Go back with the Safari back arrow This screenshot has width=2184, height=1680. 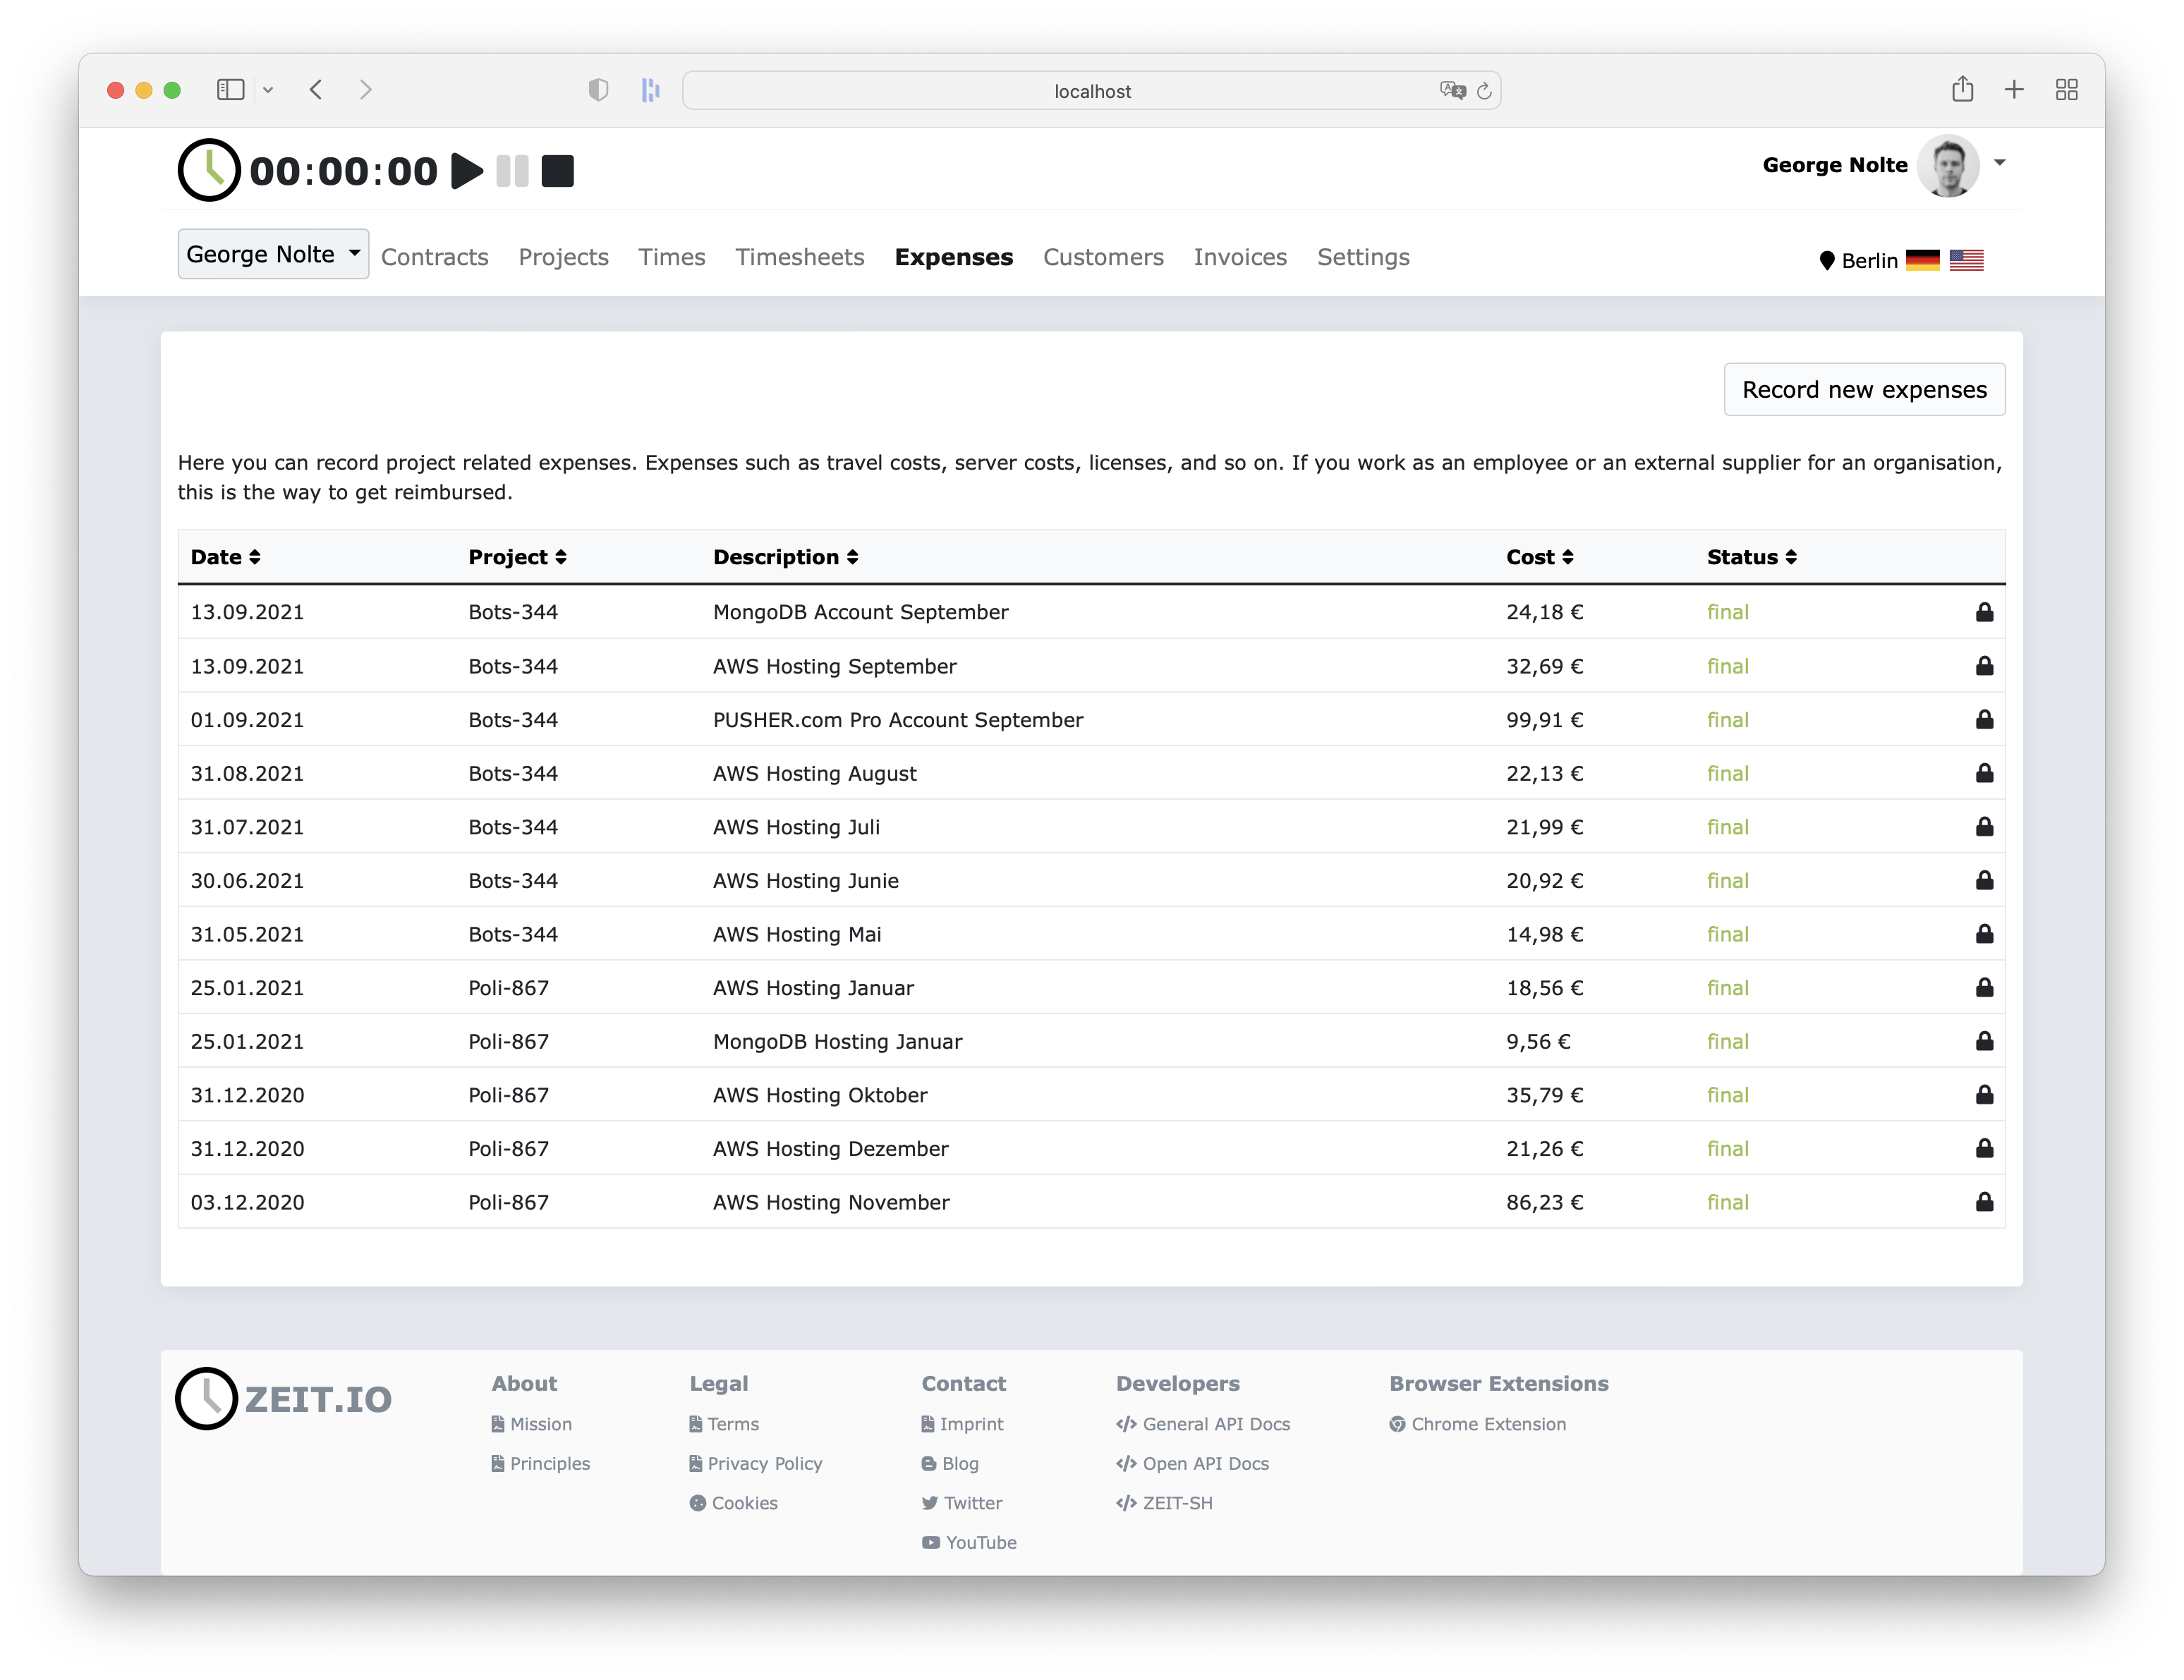tap(316, 90)
